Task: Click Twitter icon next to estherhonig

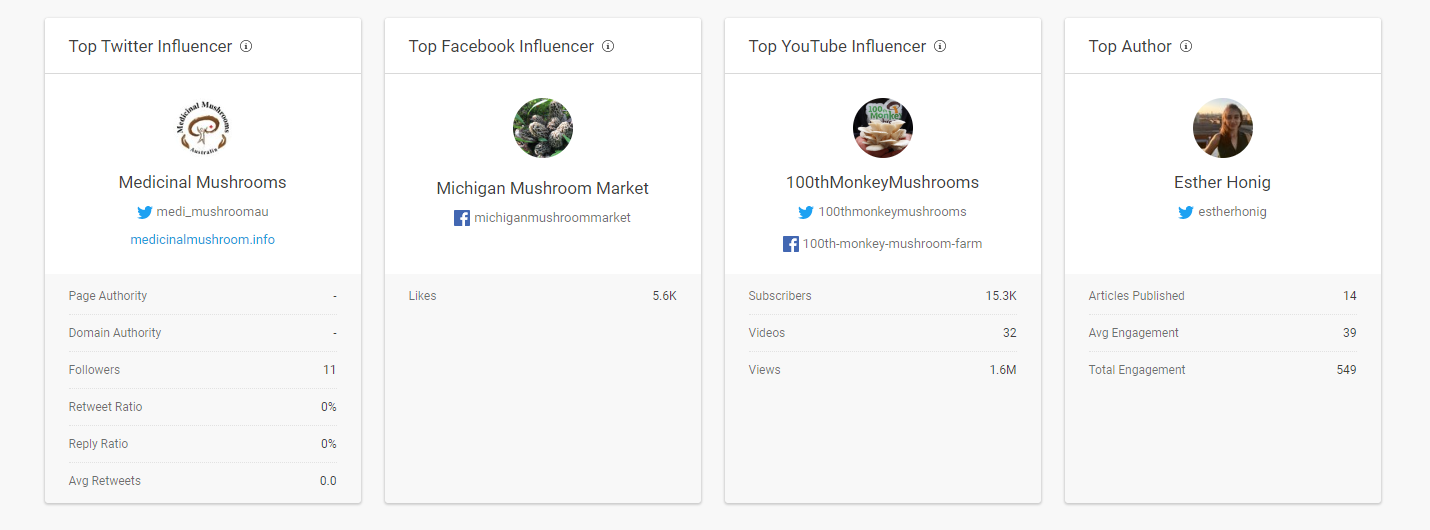Action: (x=1186, y=212)
